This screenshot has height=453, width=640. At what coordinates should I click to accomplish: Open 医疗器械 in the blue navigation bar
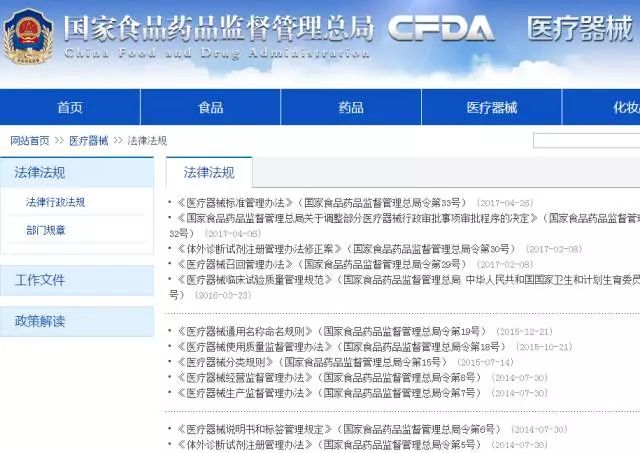(491, 108)
